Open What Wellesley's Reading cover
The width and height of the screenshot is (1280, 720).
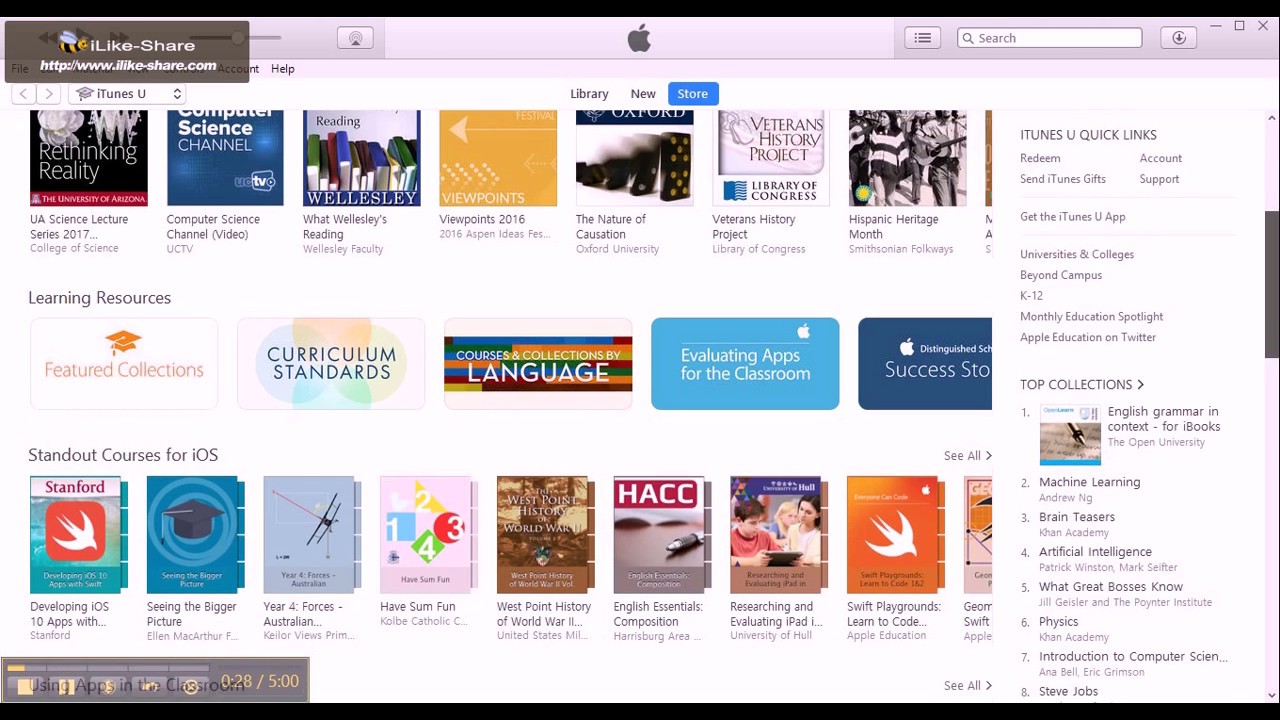point(362,158)
